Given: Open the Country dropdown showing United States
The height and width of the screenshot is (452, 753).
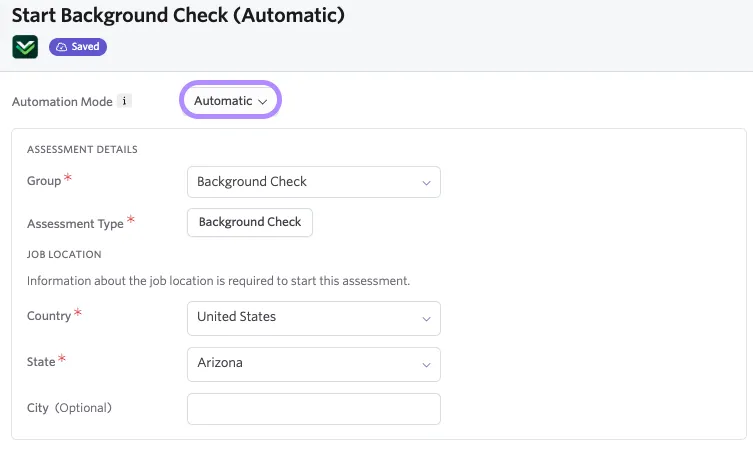Looking at the screenshot, I should click(x=314, y=318).
